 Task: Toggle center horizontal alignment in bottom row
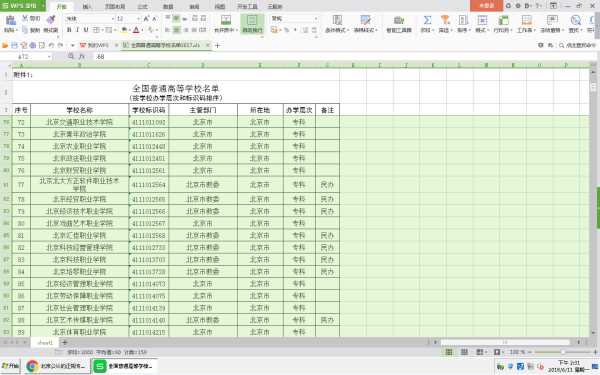pyautogui.click(x=176, y=30)
